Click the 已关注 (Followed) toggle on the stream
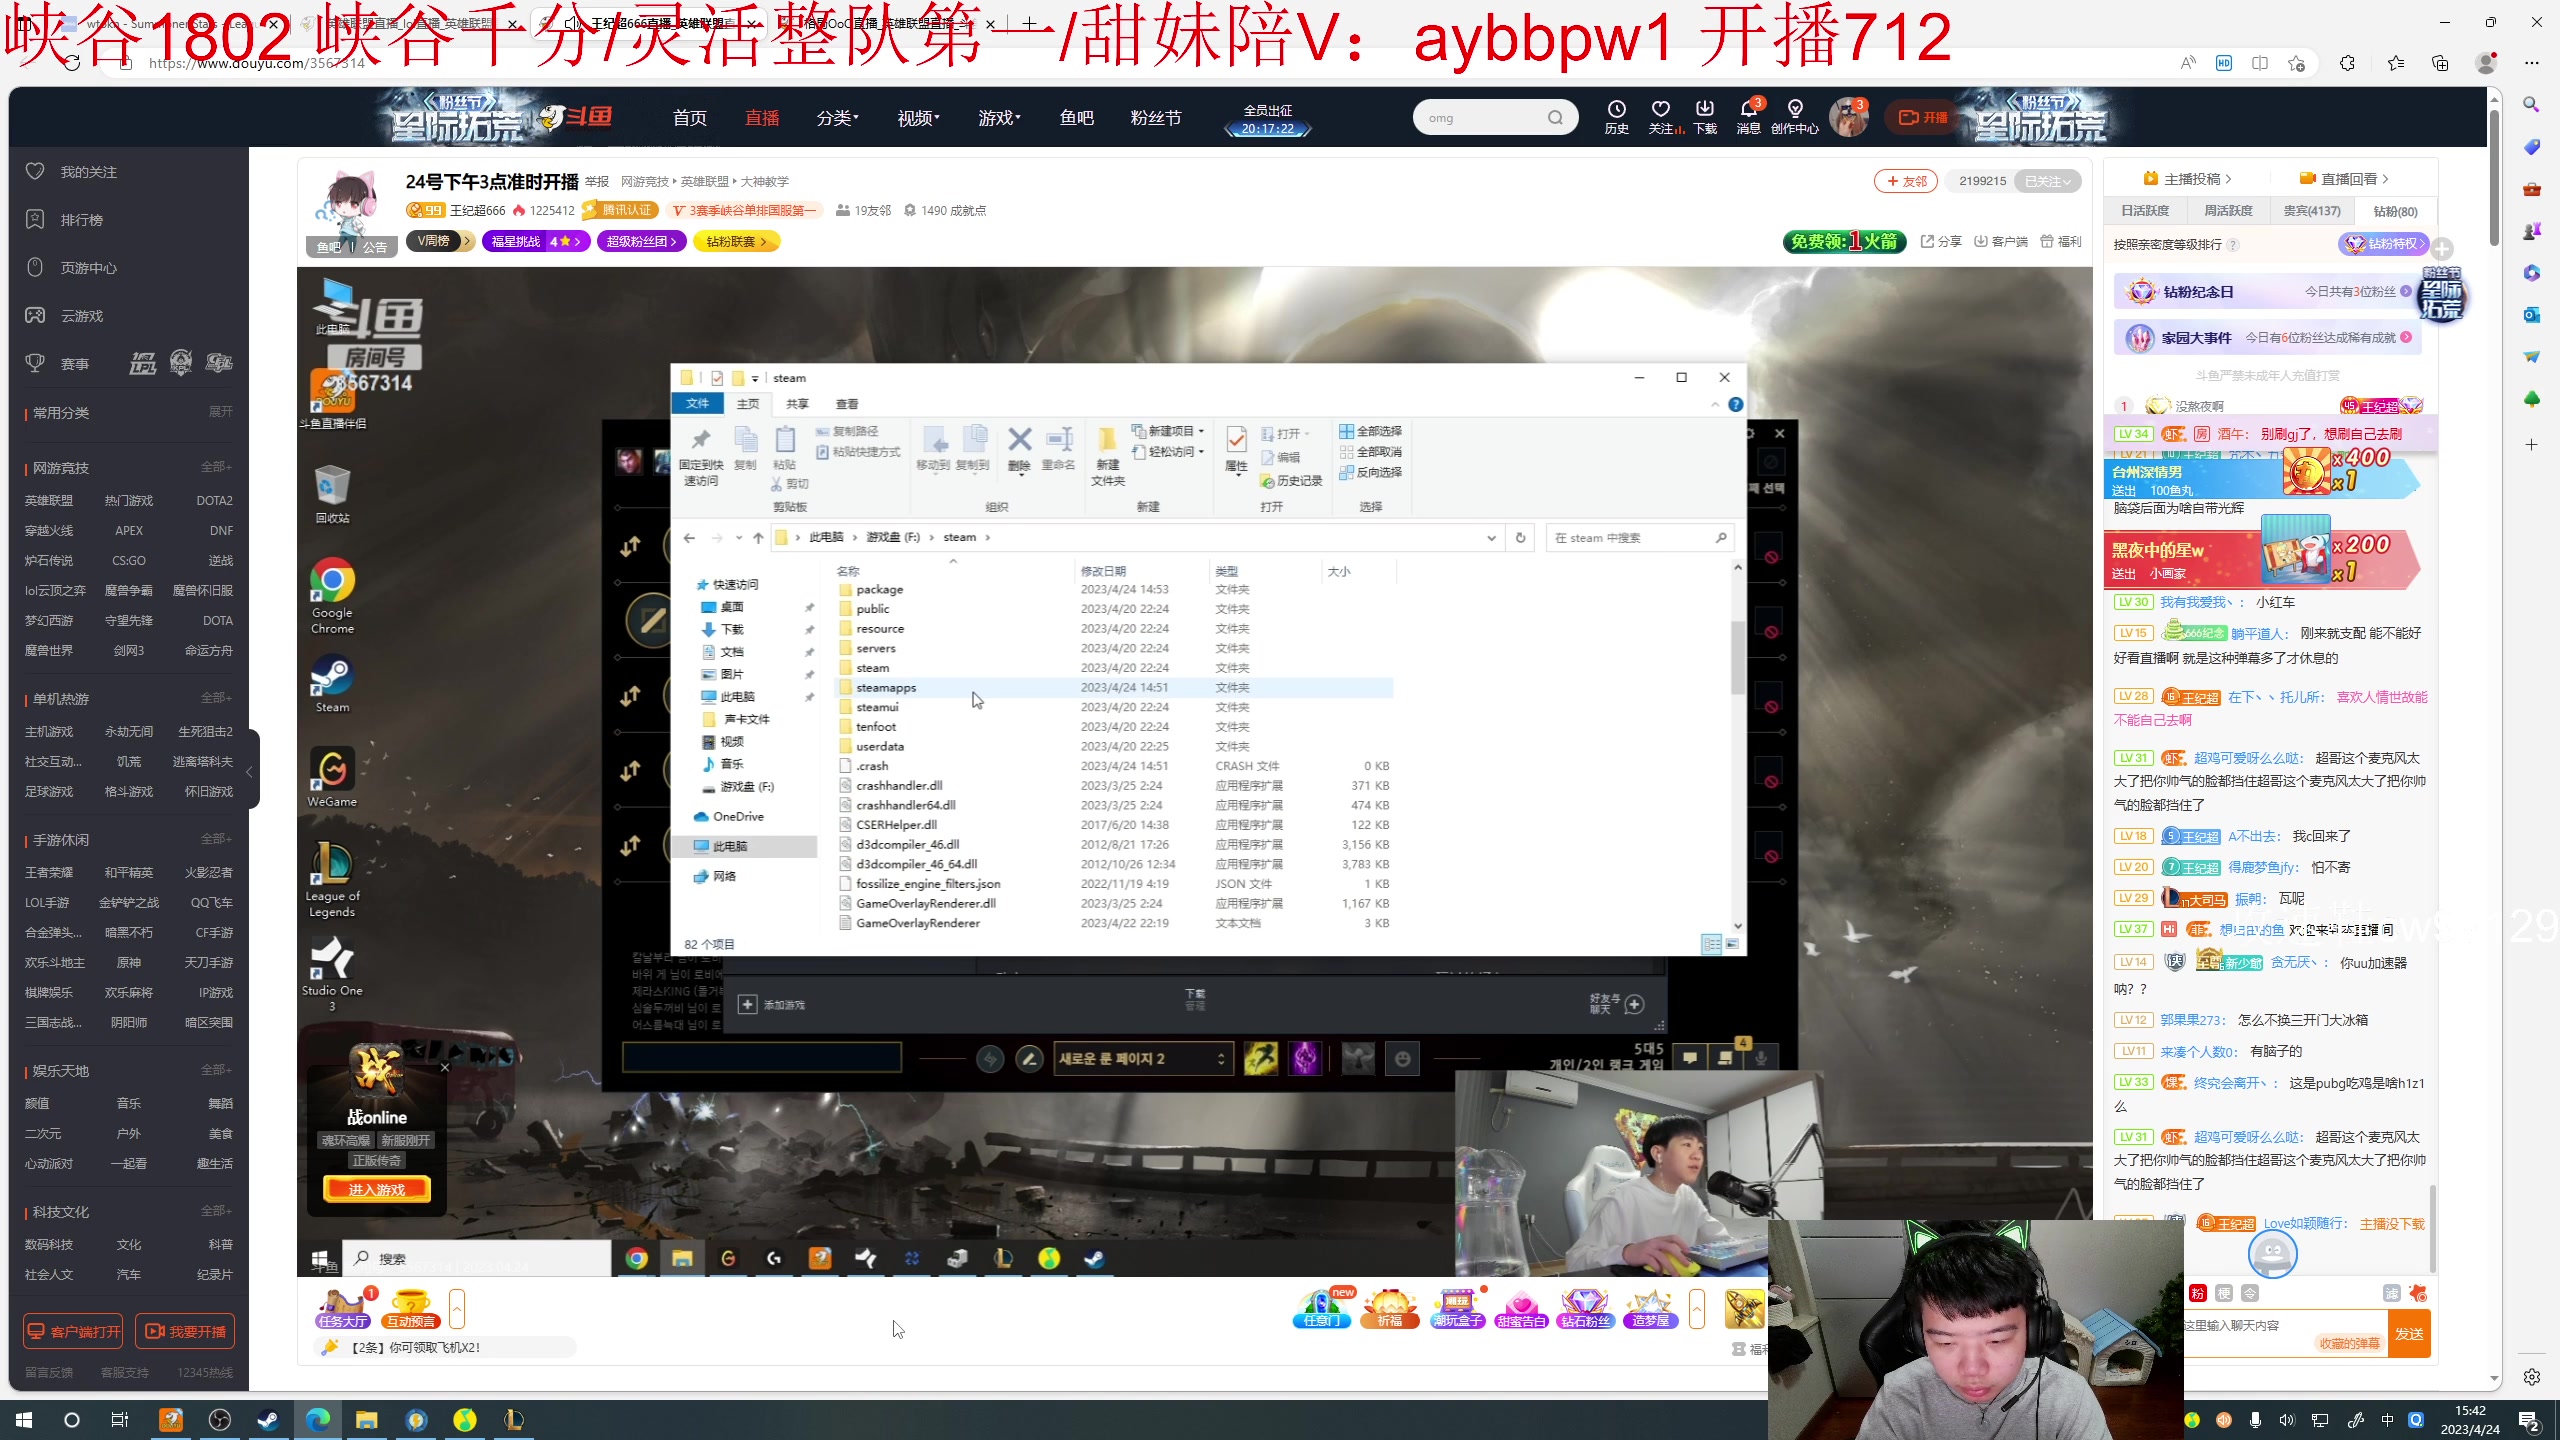The width and height of the screenshot is (2560, 1440). pos(2046,181)
